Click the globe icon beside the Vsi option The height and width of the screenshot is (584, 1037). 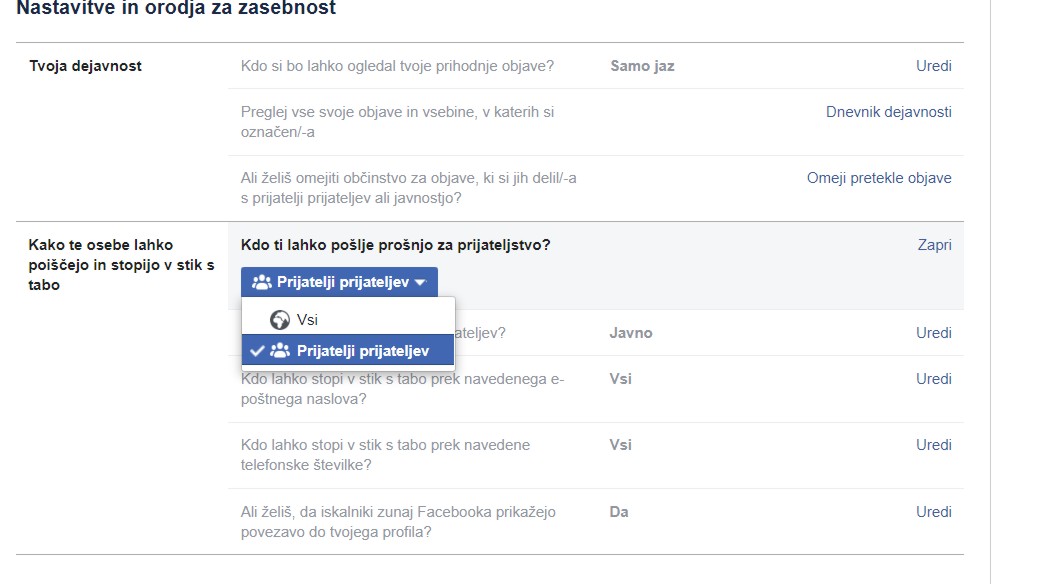click(280, 320)
